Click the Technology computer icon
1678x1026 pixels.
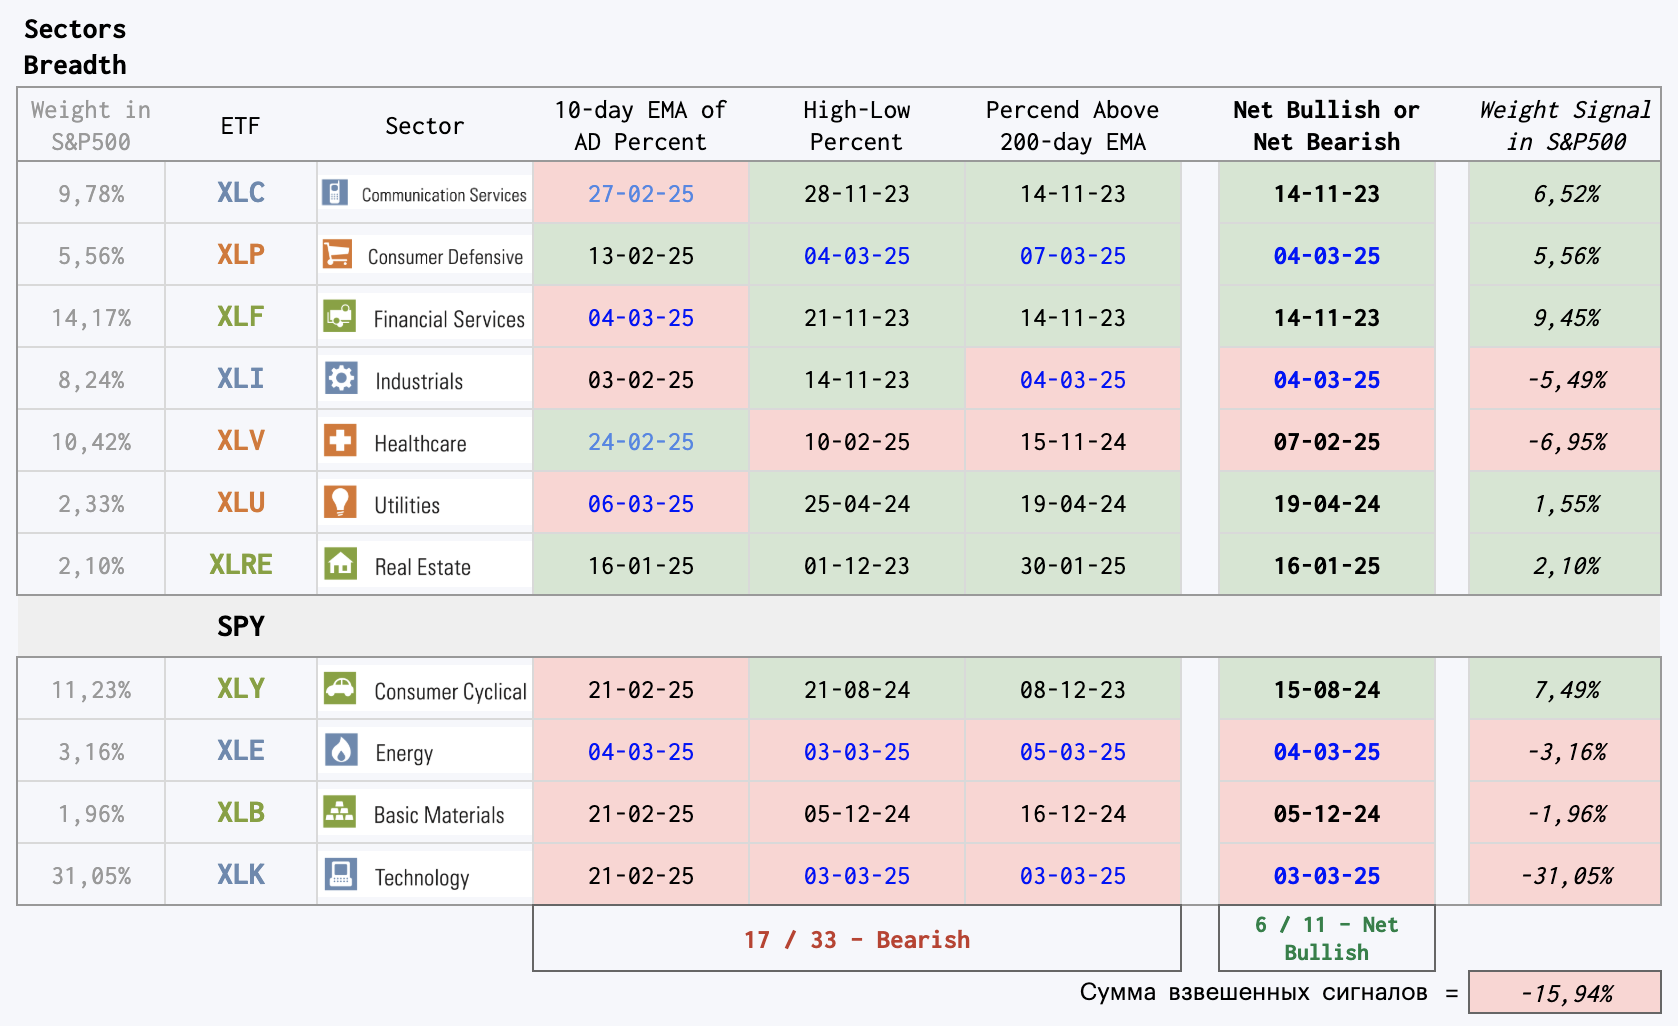[341, 874]
